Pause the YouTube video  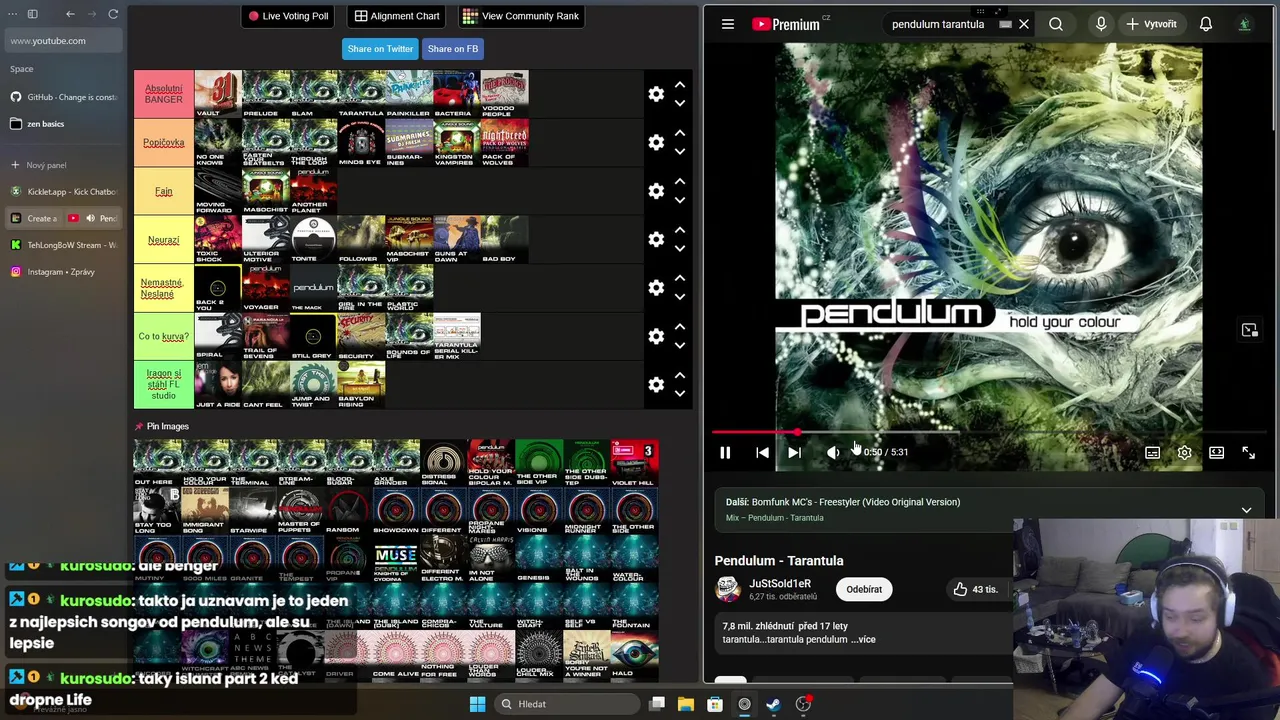pos(725,453)
